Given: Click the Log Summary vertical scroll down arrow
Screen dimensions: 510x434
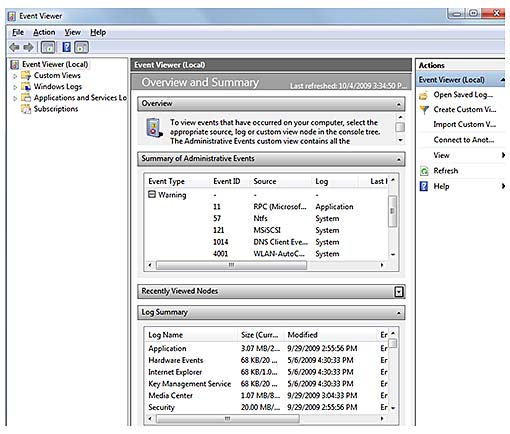Looking at the screenshot, I should [x=393, y=408].
